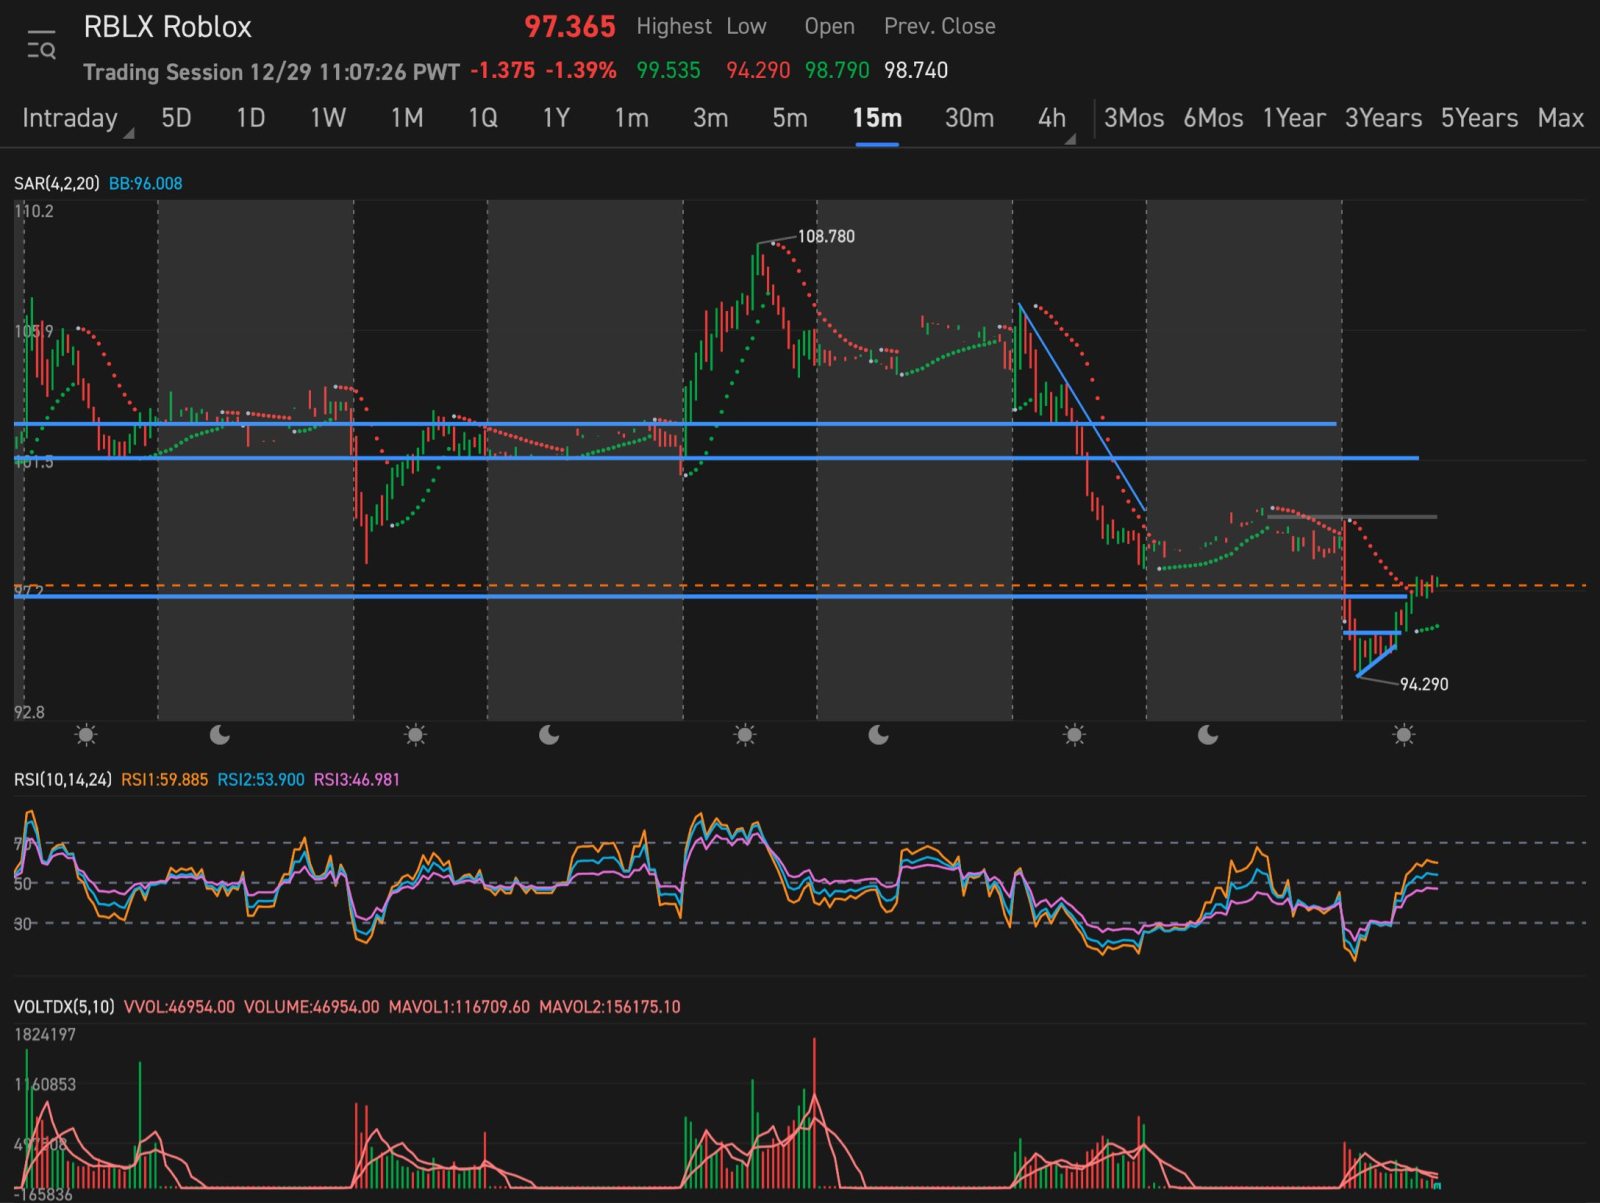Click the current price 97.365
Screen dimensions: 1600x1203
(x=570, y=27)
